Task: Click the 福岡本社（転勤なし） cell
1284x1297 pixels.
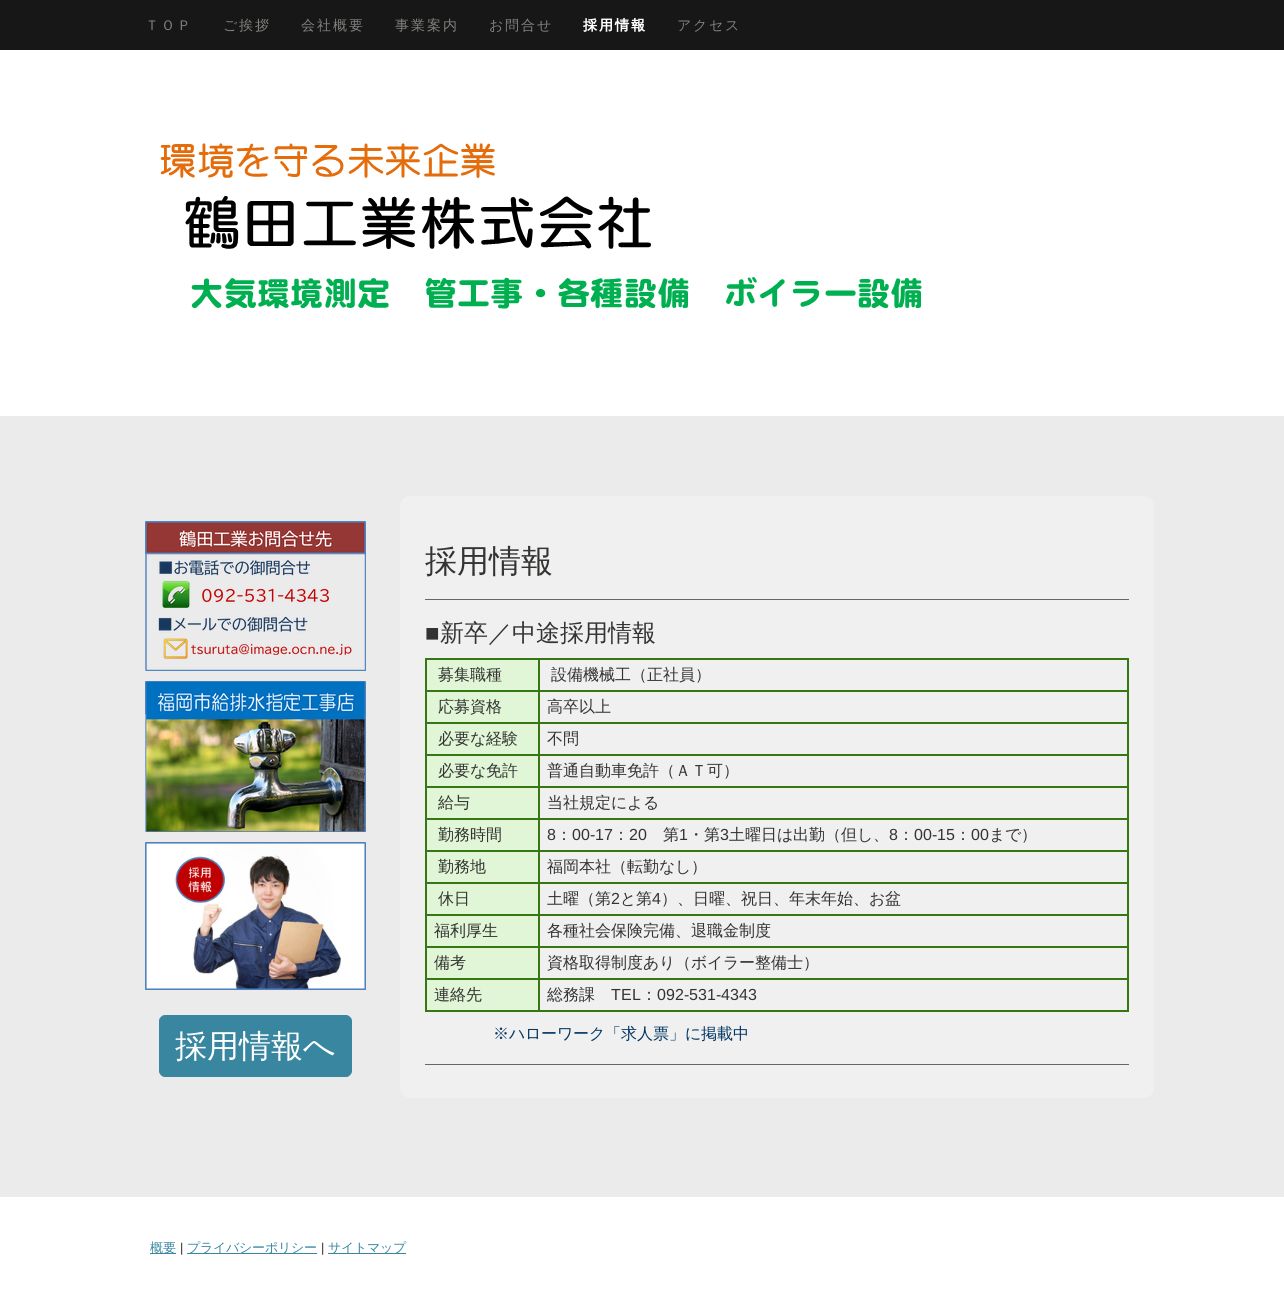Action: [833, 867]
